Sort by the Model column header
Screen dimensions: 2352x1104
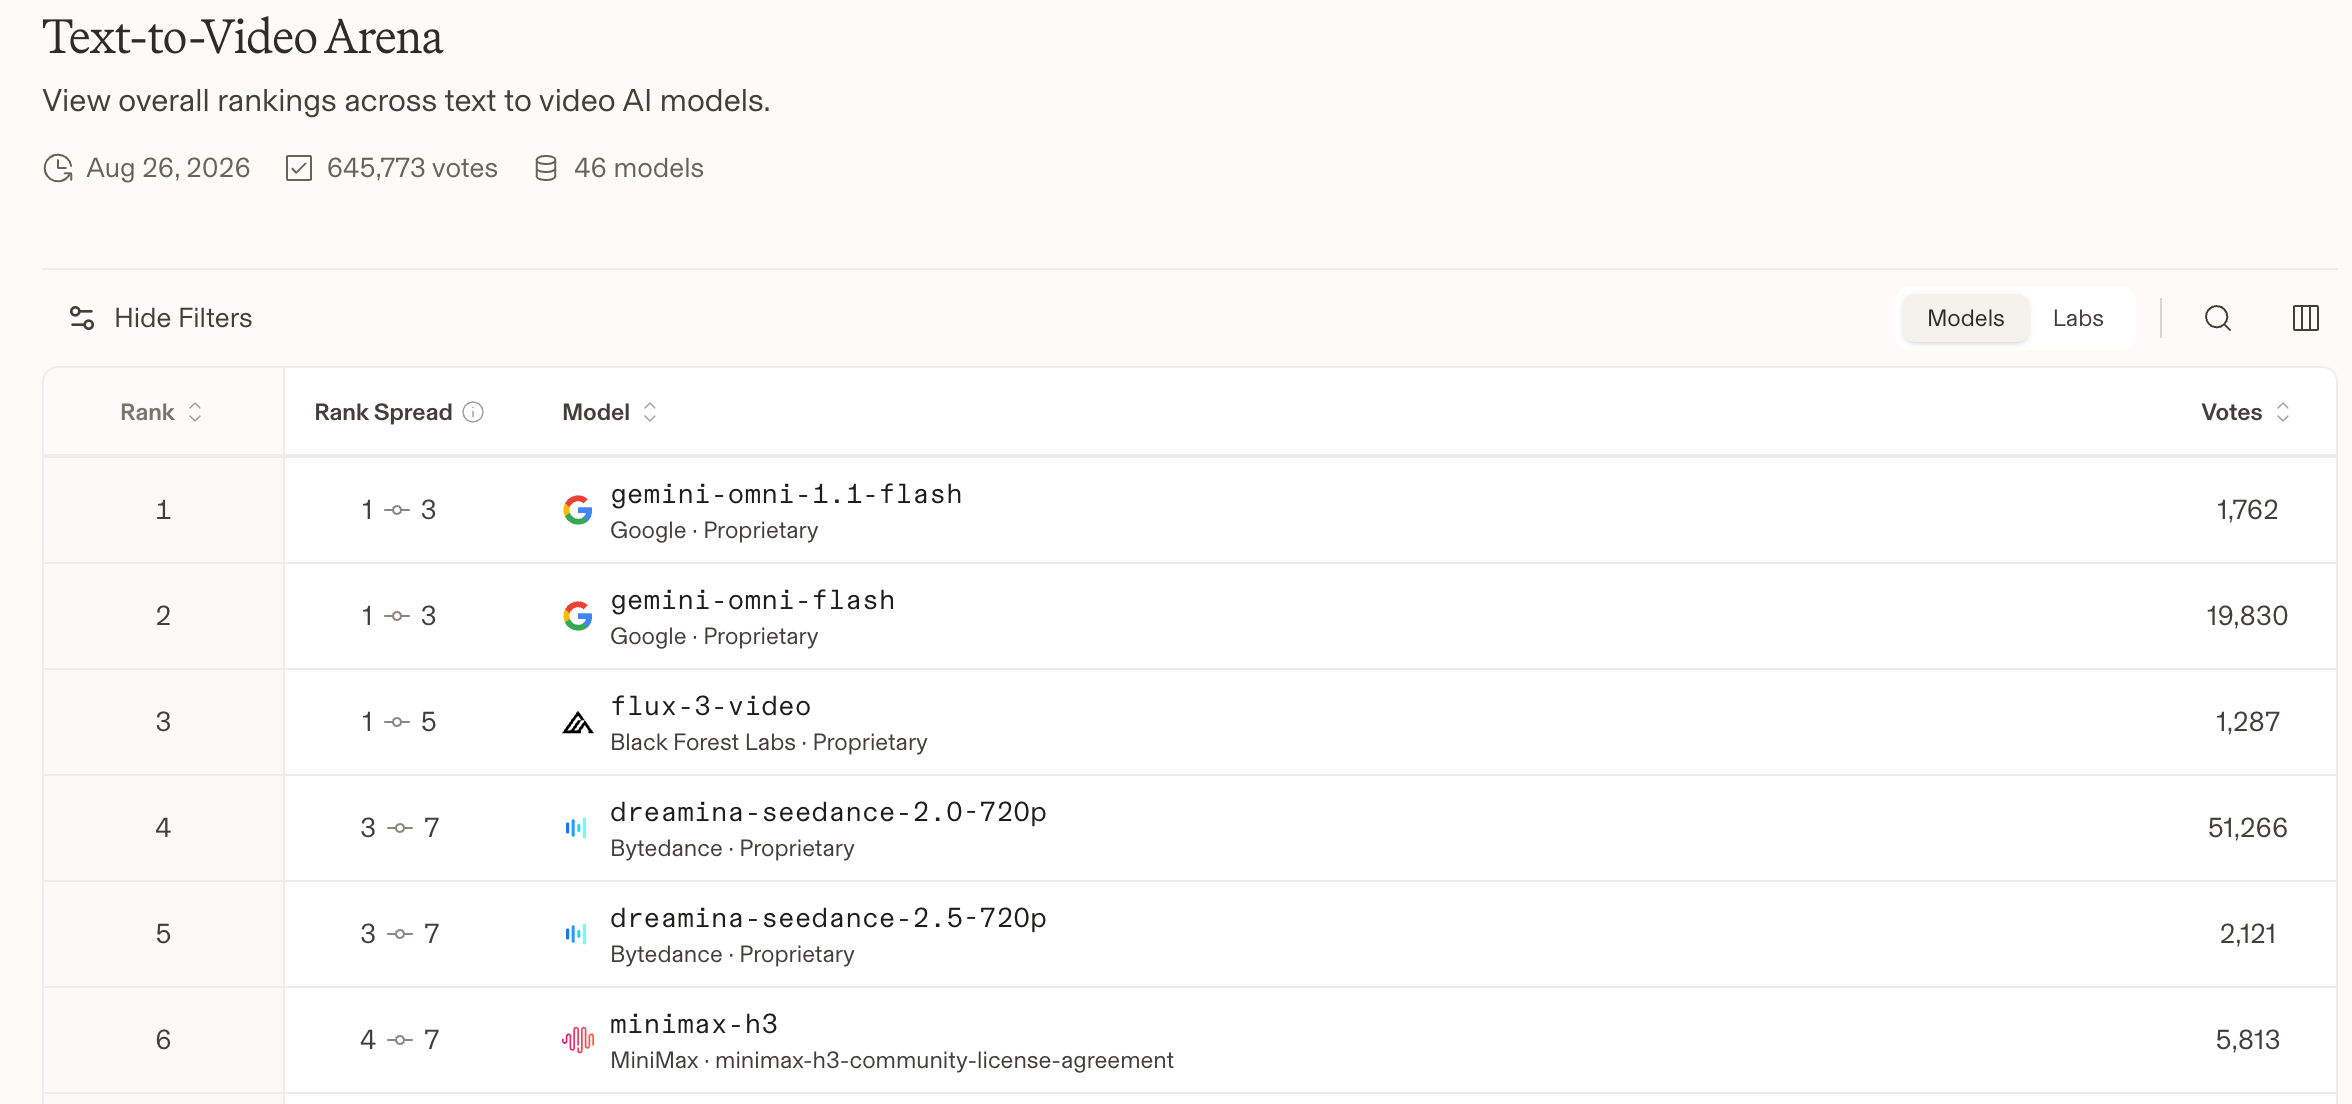click(x=610, y=412)
